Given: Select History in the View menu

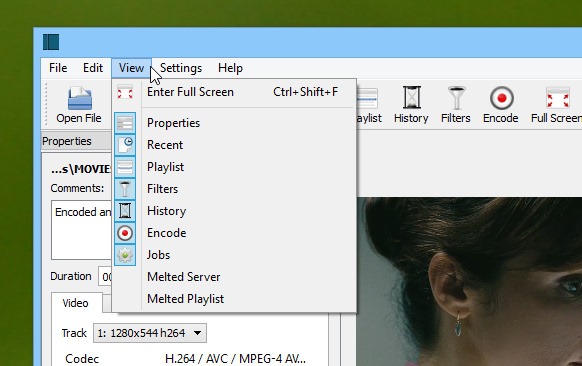Looking at the screenshot, I should pyautogui.click(x=234, y=211).
